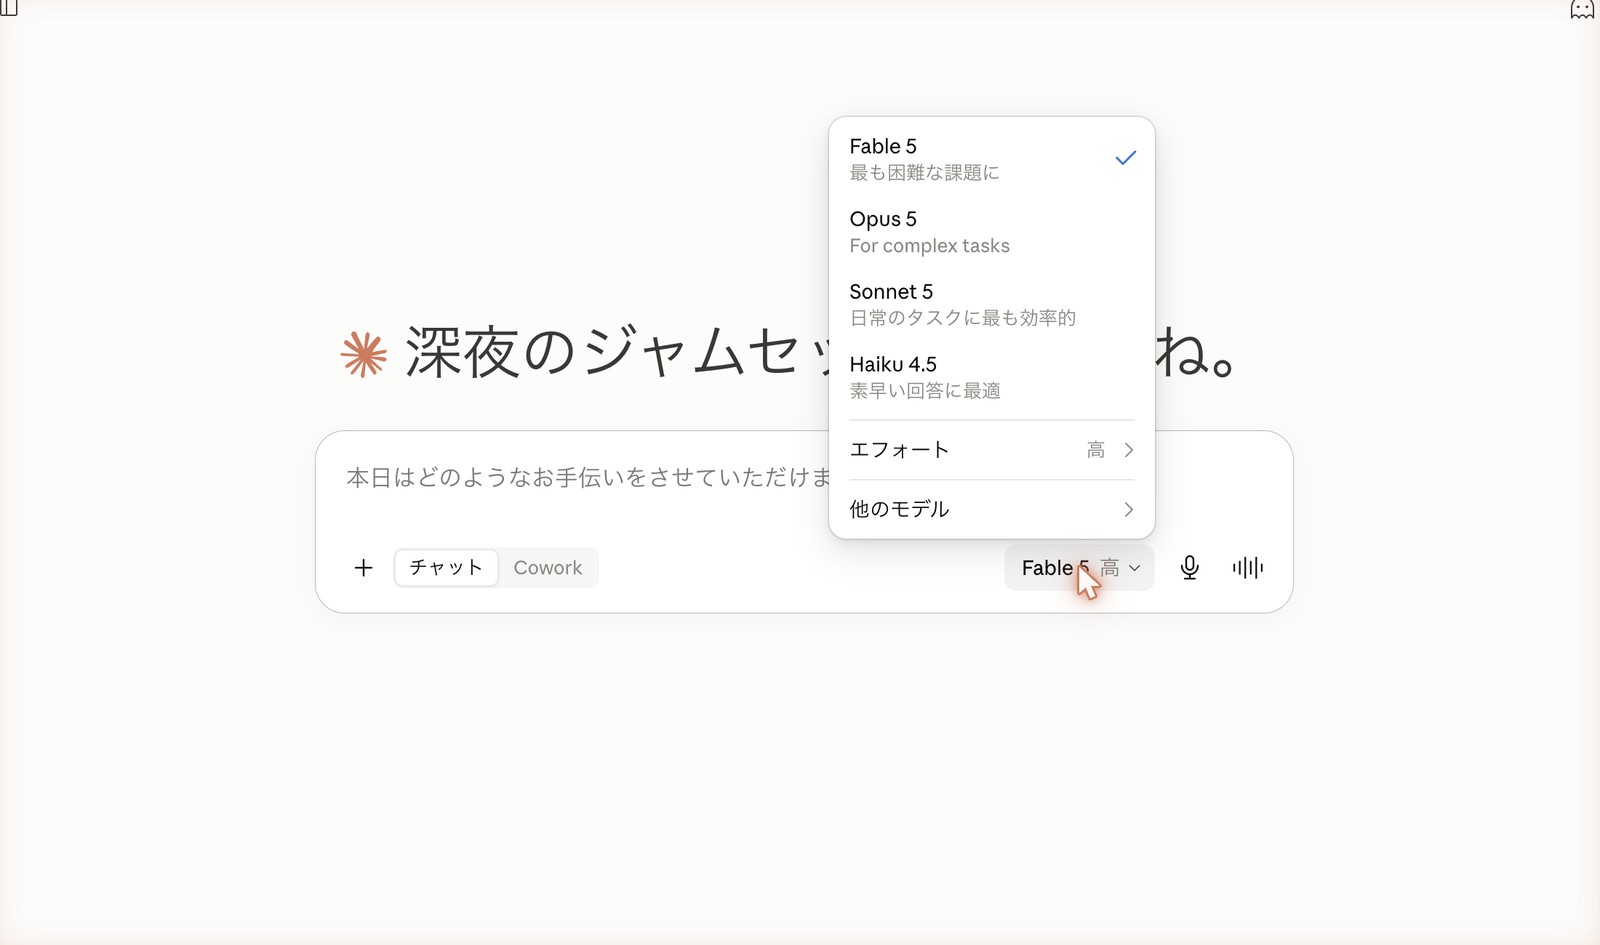1600x945 pixels.
Task: Switch to Cowork mode
Action: pyautogui.click(x=547, y=568)
